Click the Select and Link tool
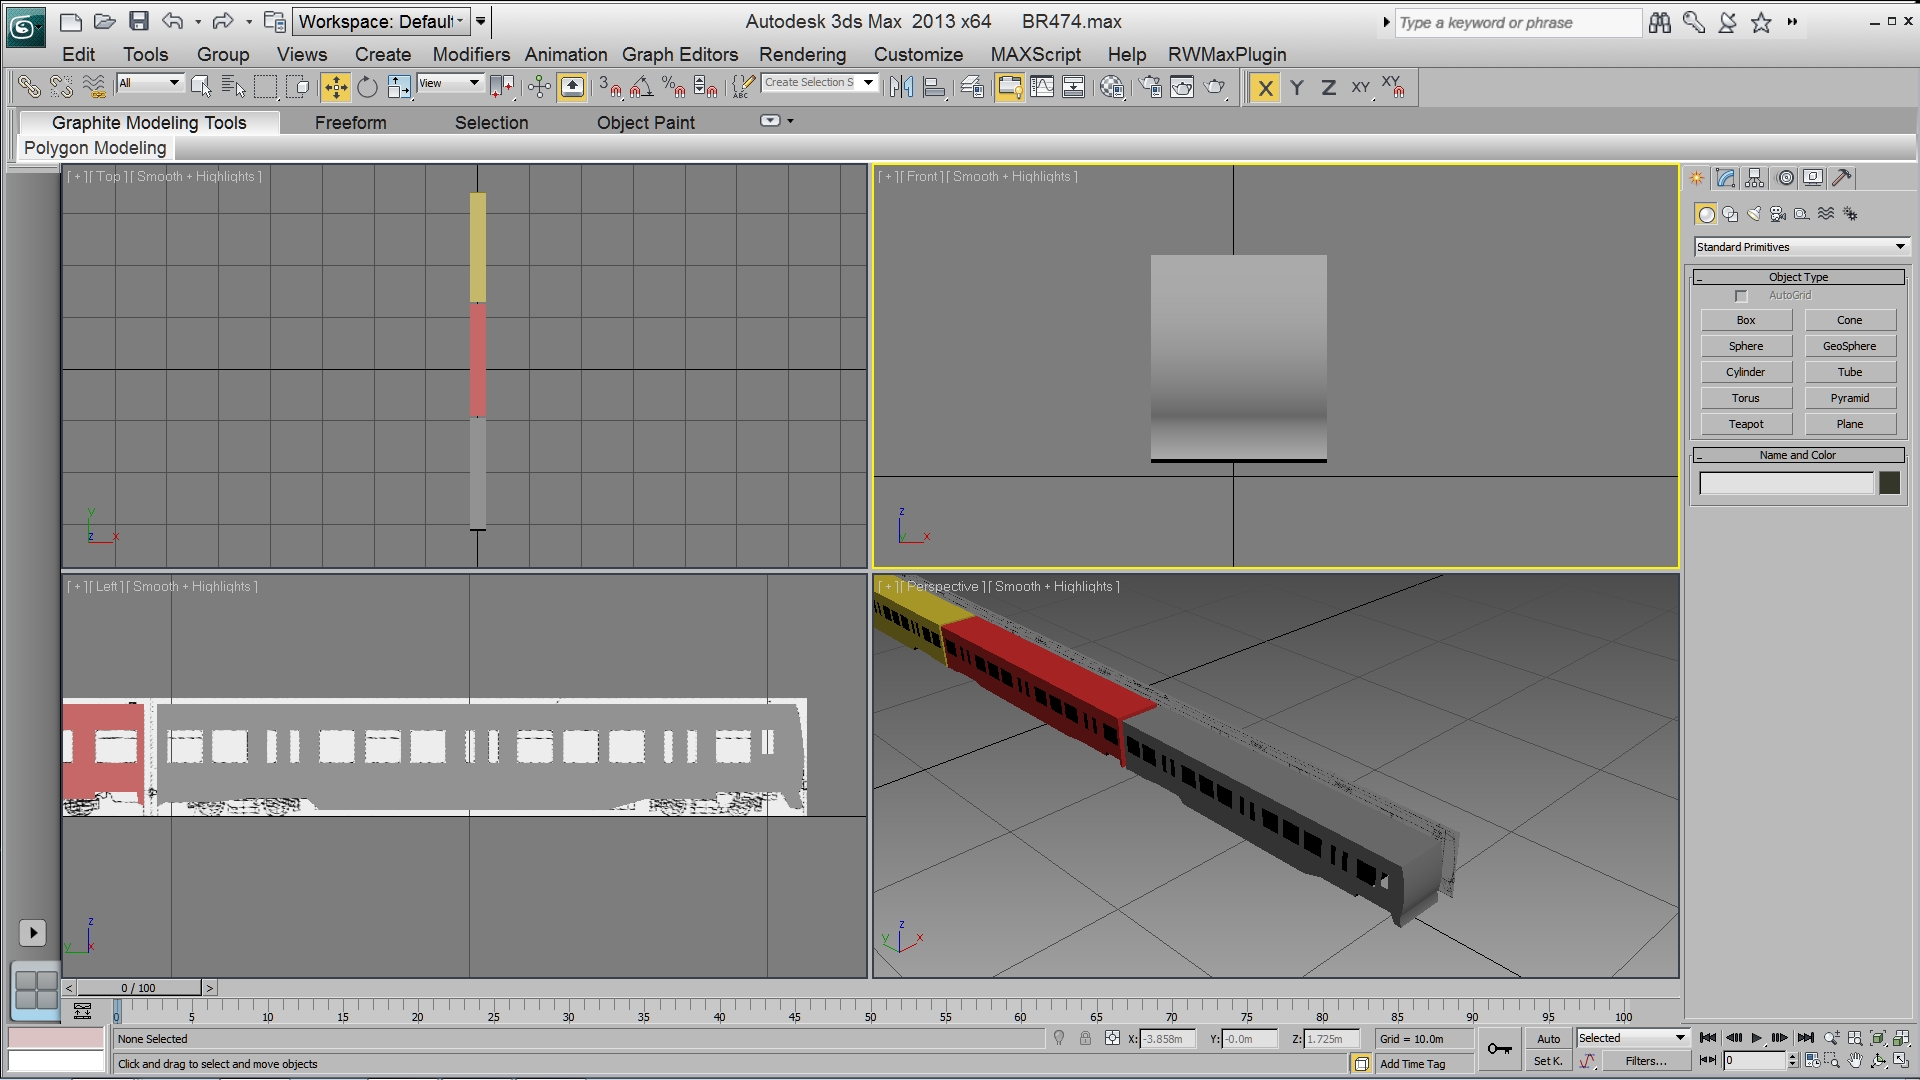Screen dimensions: 1920x1080 click(29, 88)
